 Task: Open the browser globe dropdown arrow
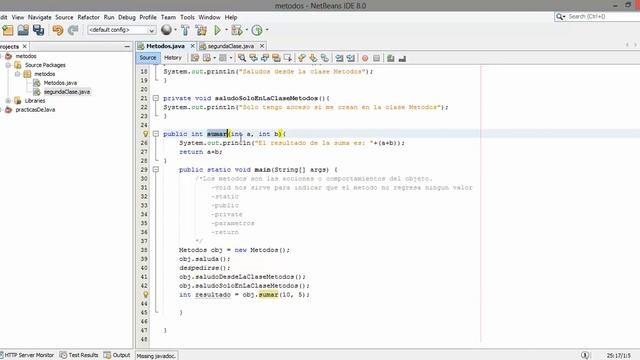pyautogui.click(x=176, y=30)
